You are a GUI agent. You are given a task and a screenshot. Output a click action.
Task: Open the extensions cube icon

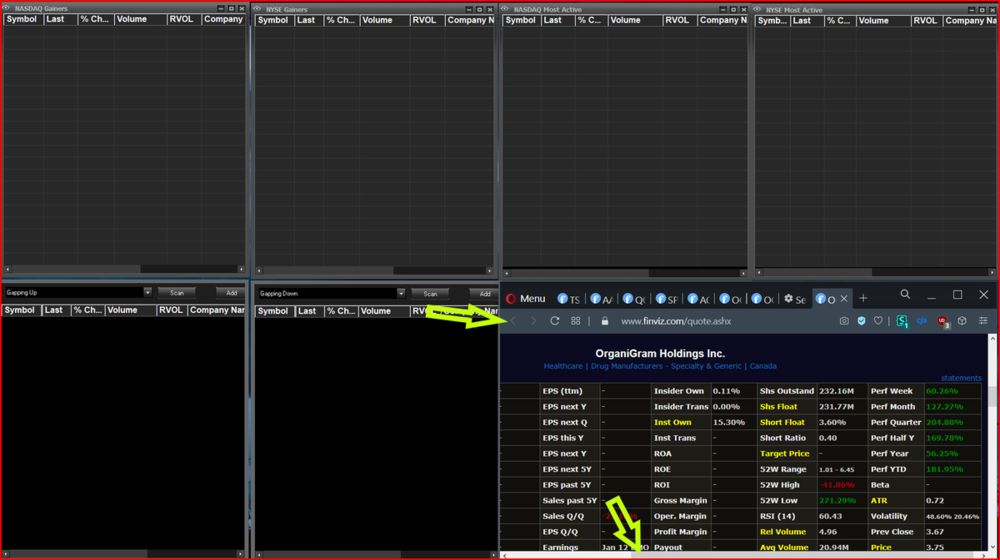click(x=962, y=321)
